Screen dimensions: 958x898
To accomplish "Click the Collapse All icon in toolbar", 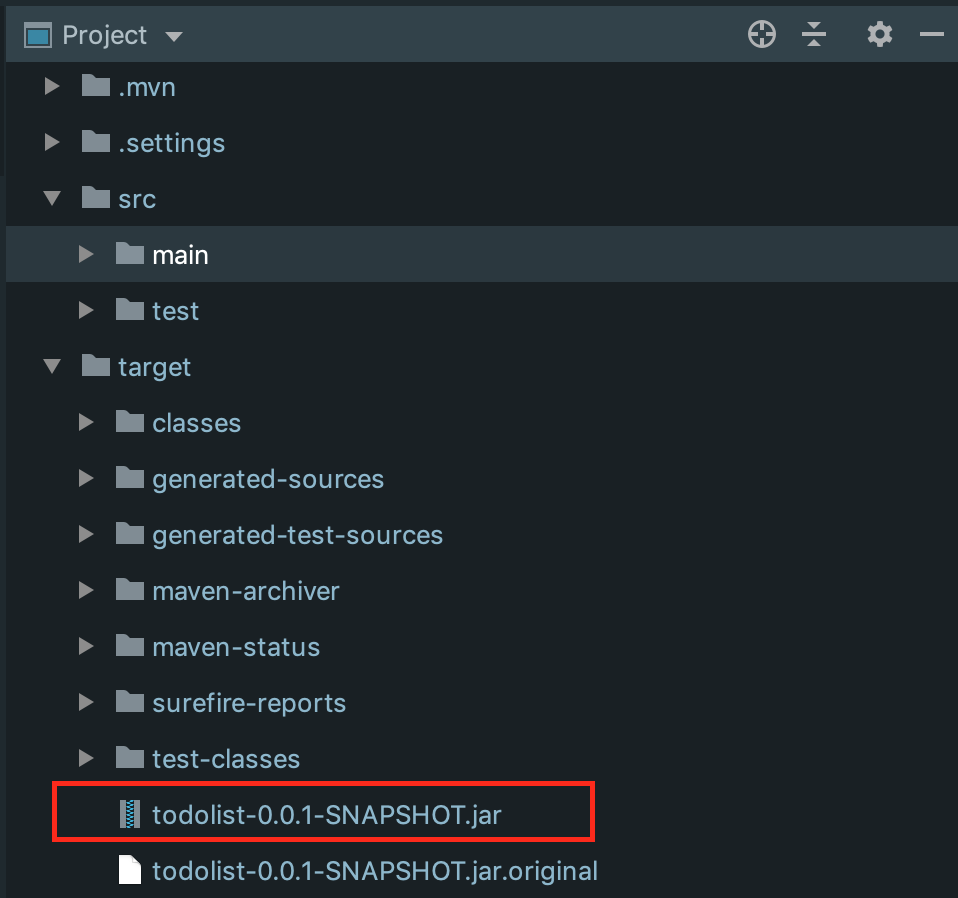I will pyautogui.click(x=814, y=34).
